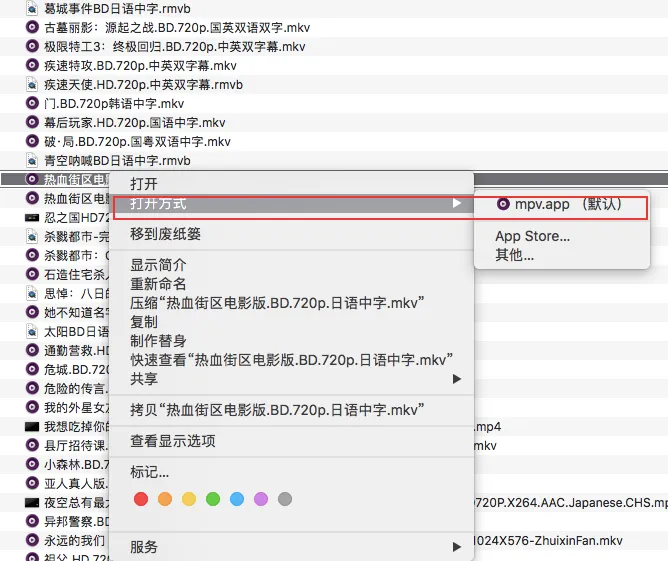Screen dimensions: 668x561
Task: Select file 幕后玩家.HD.720p.国语中字.mkv
Action: pyautogui.click(x=135, y=123)
